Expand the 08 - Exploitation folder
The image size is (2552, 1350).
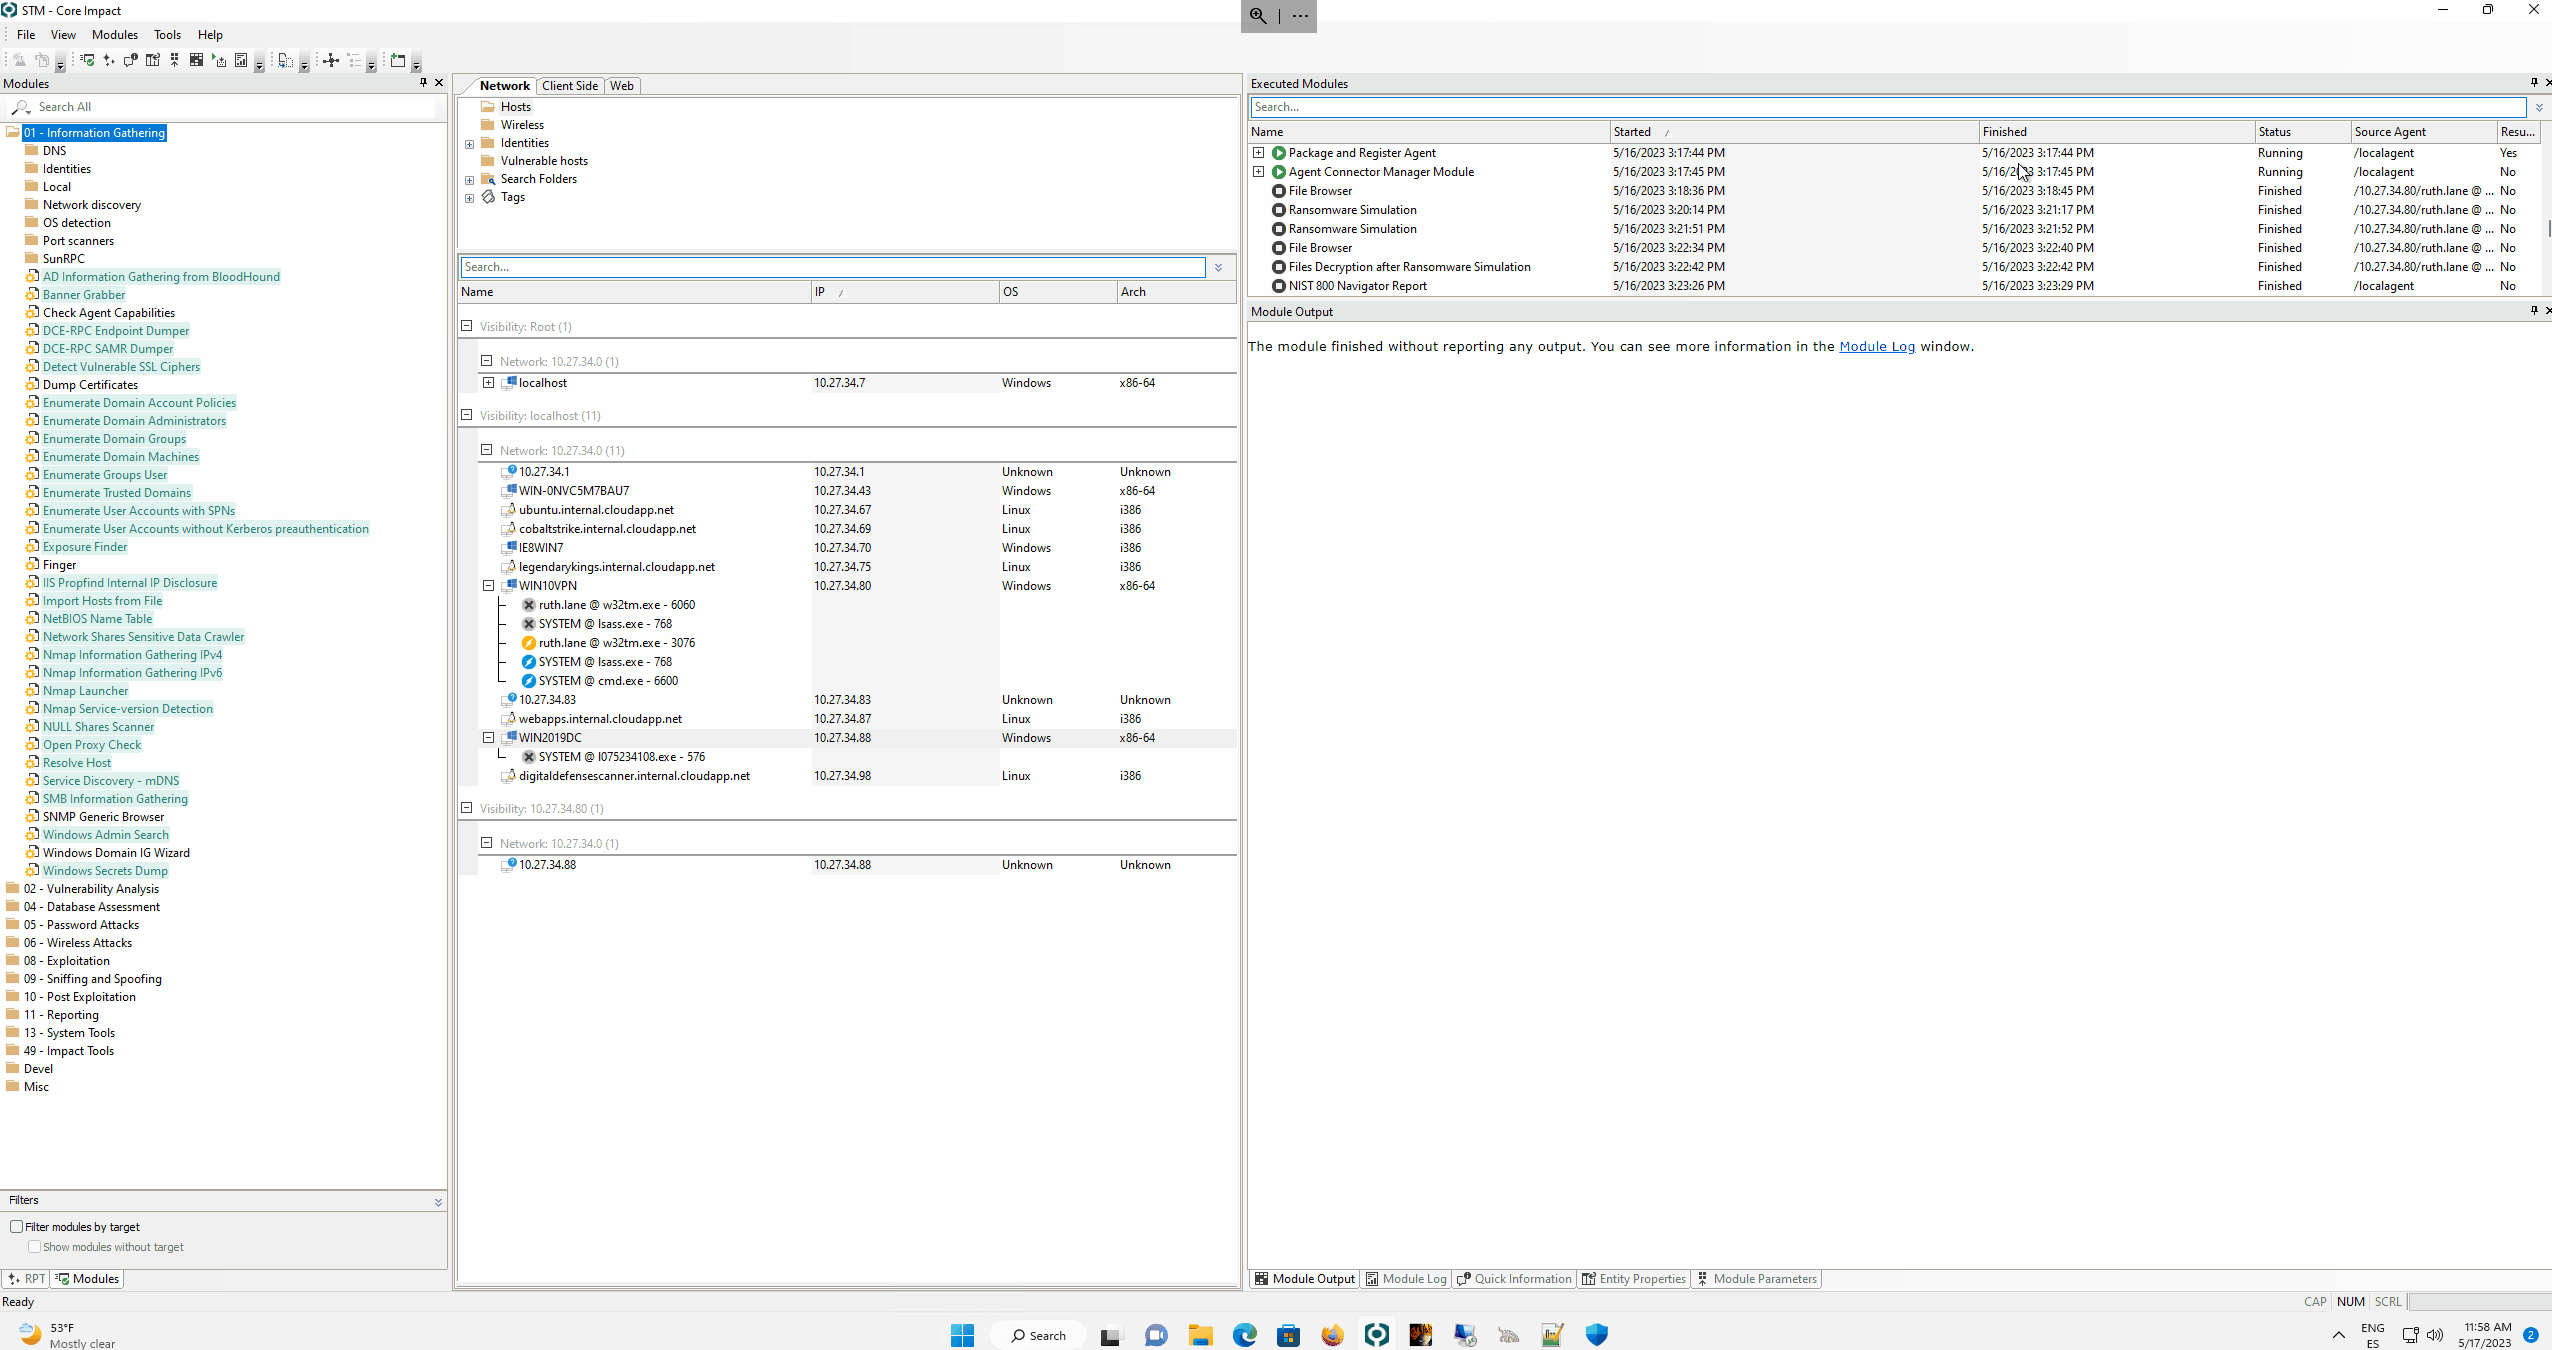[66, 961]
